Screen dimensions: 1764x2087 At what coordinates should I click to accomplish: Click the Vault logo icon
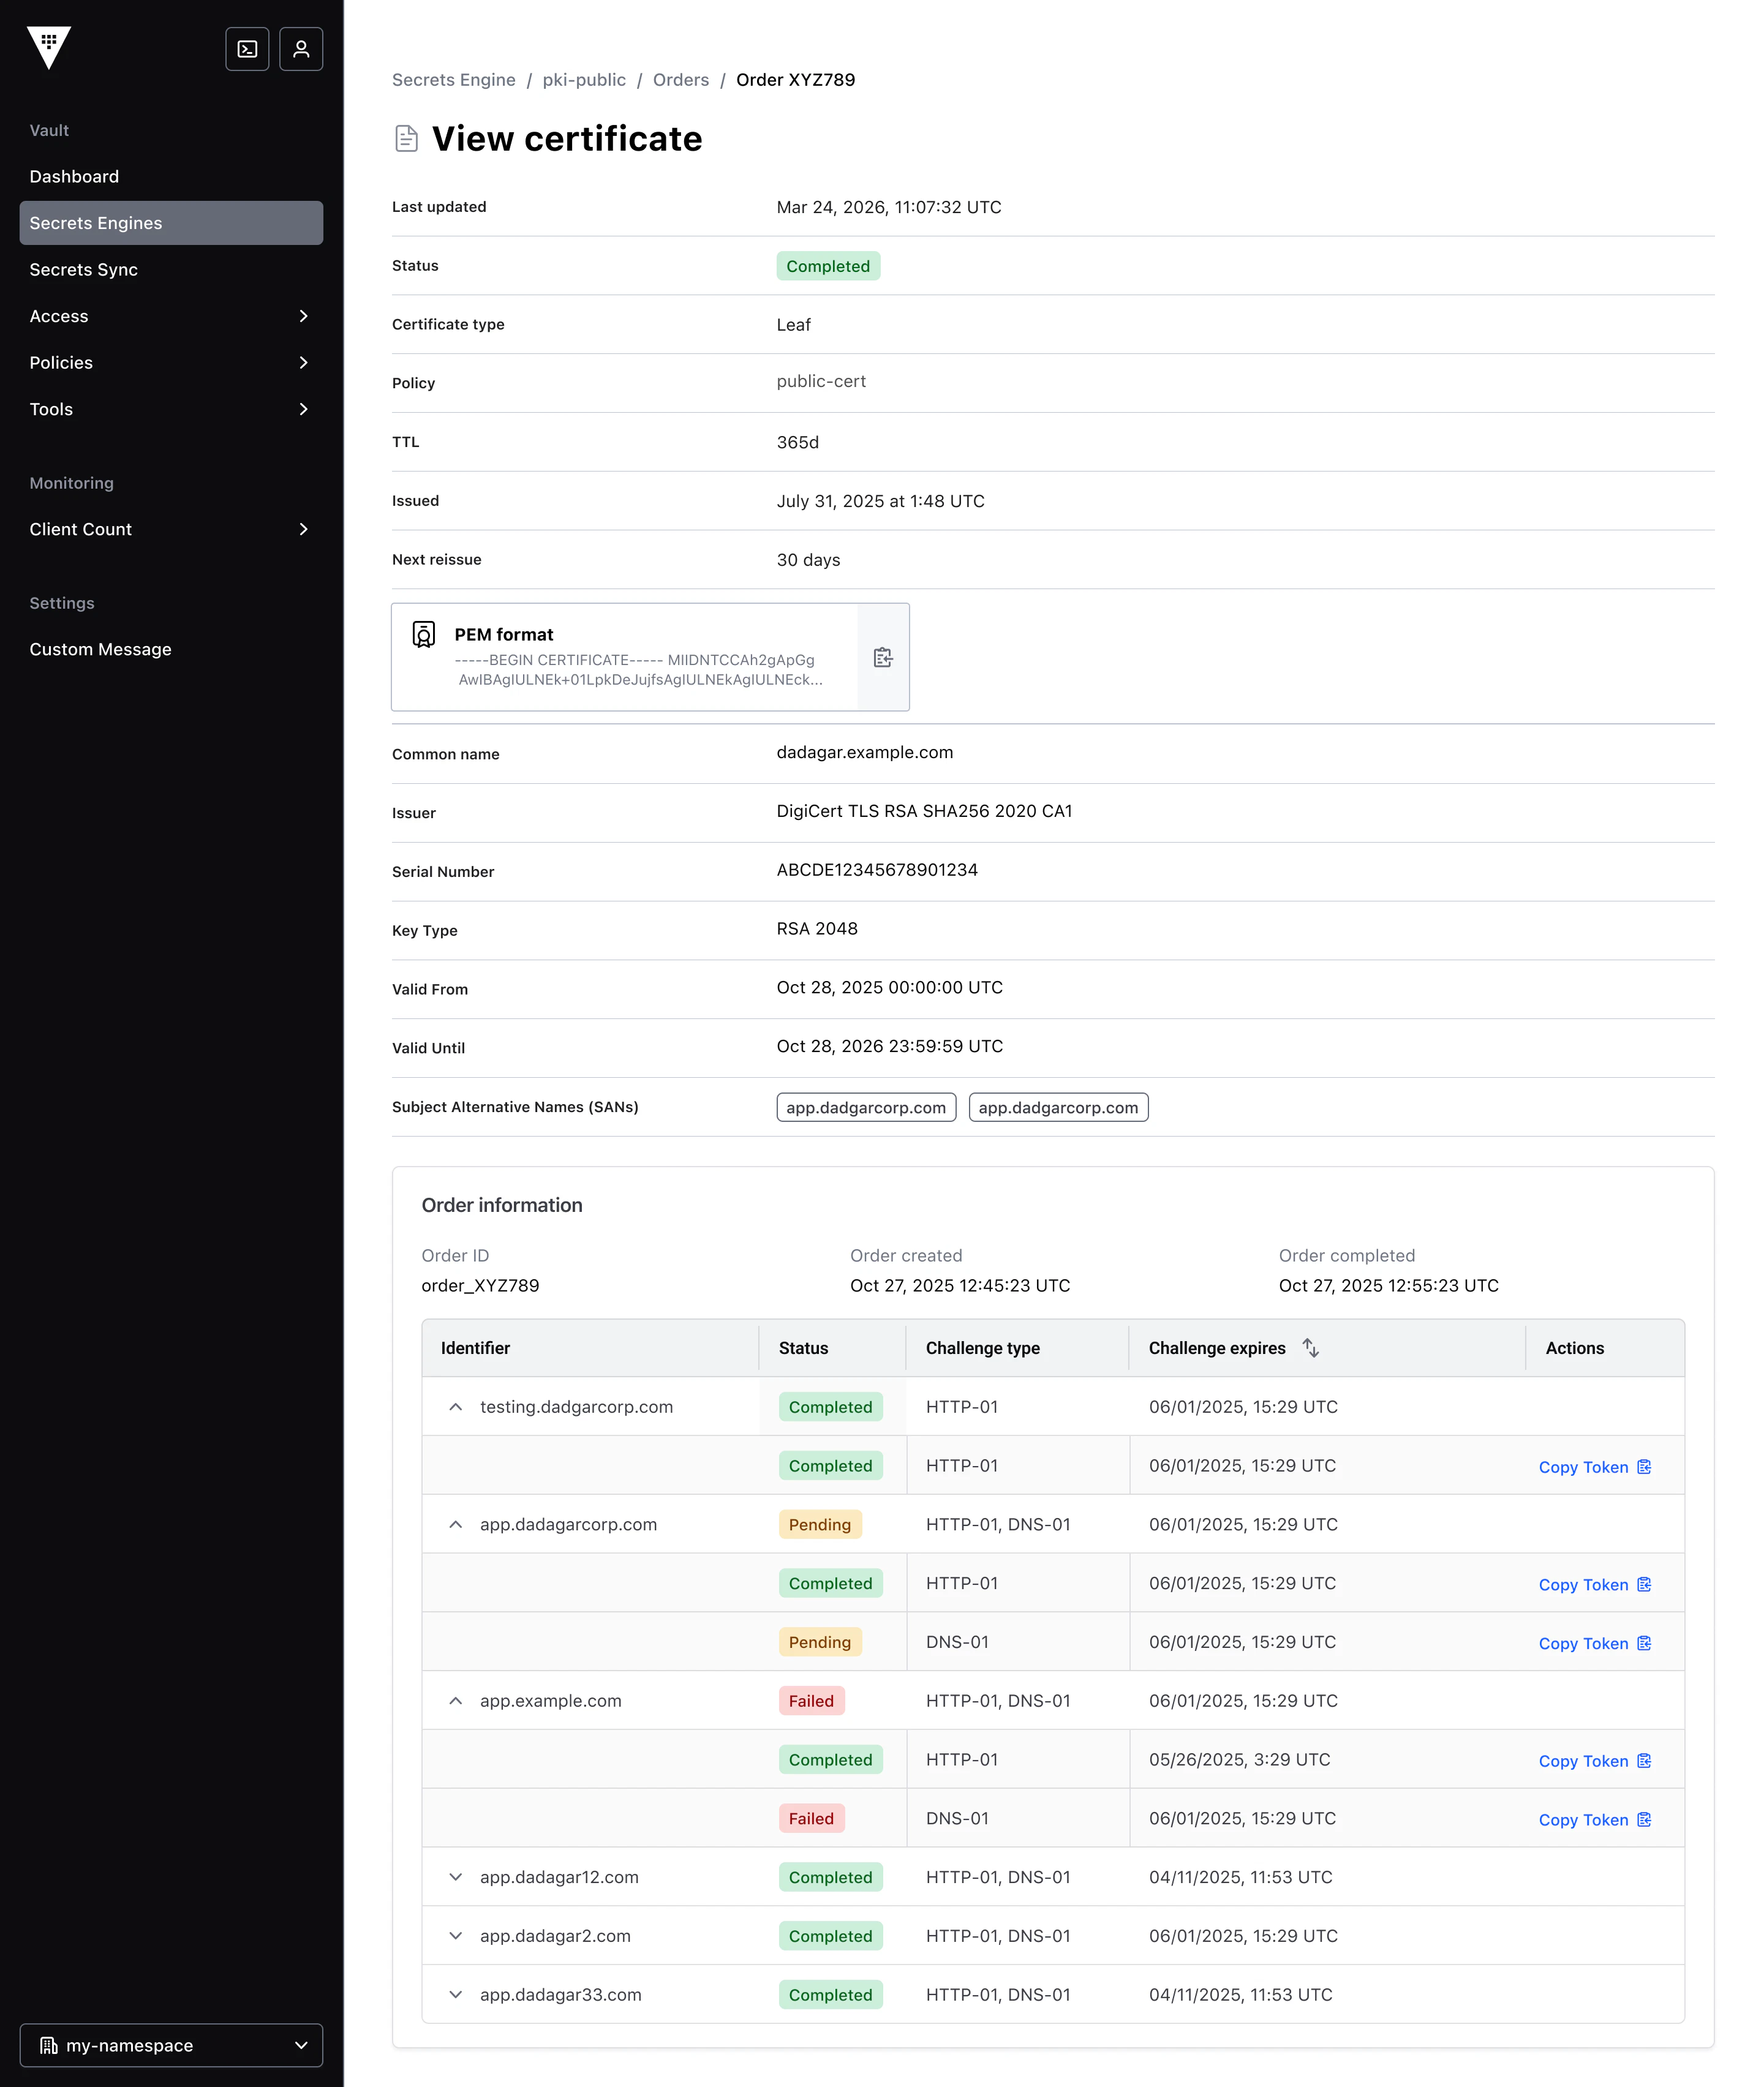(x=49, y=48)
